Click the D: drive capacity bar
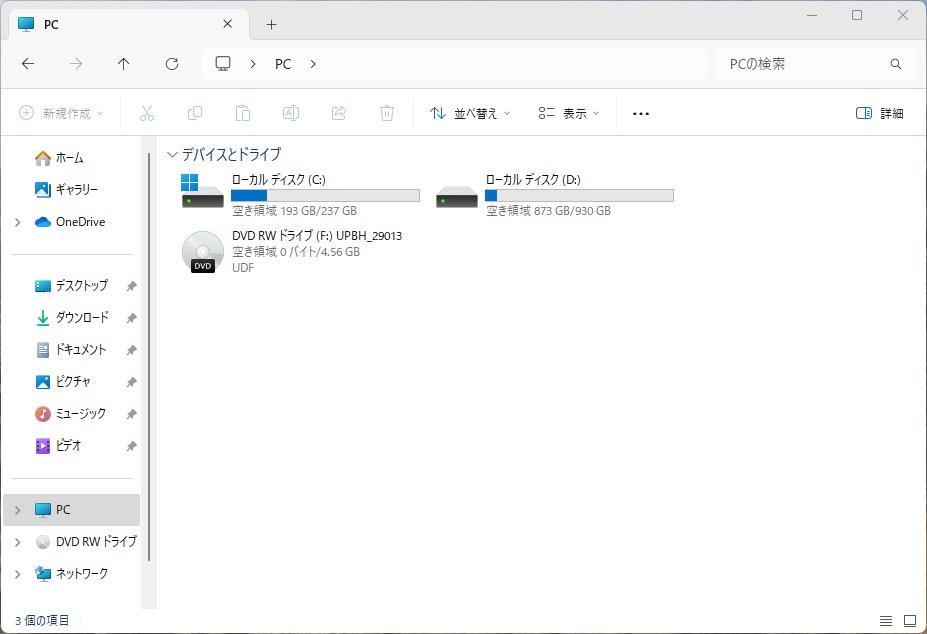This screenshot has width=927, height=634. 579,196
